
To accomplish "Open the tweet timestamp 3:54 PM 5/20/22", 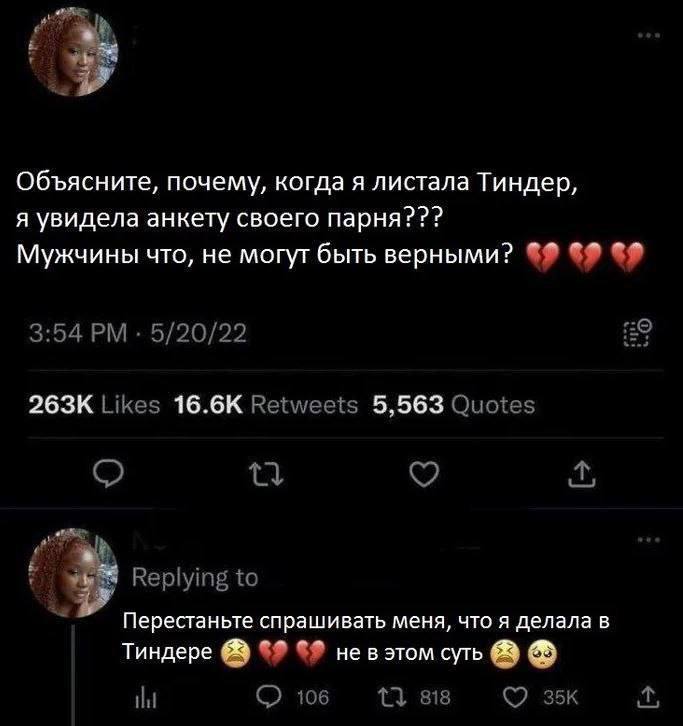I will click(x=138, y=333).
